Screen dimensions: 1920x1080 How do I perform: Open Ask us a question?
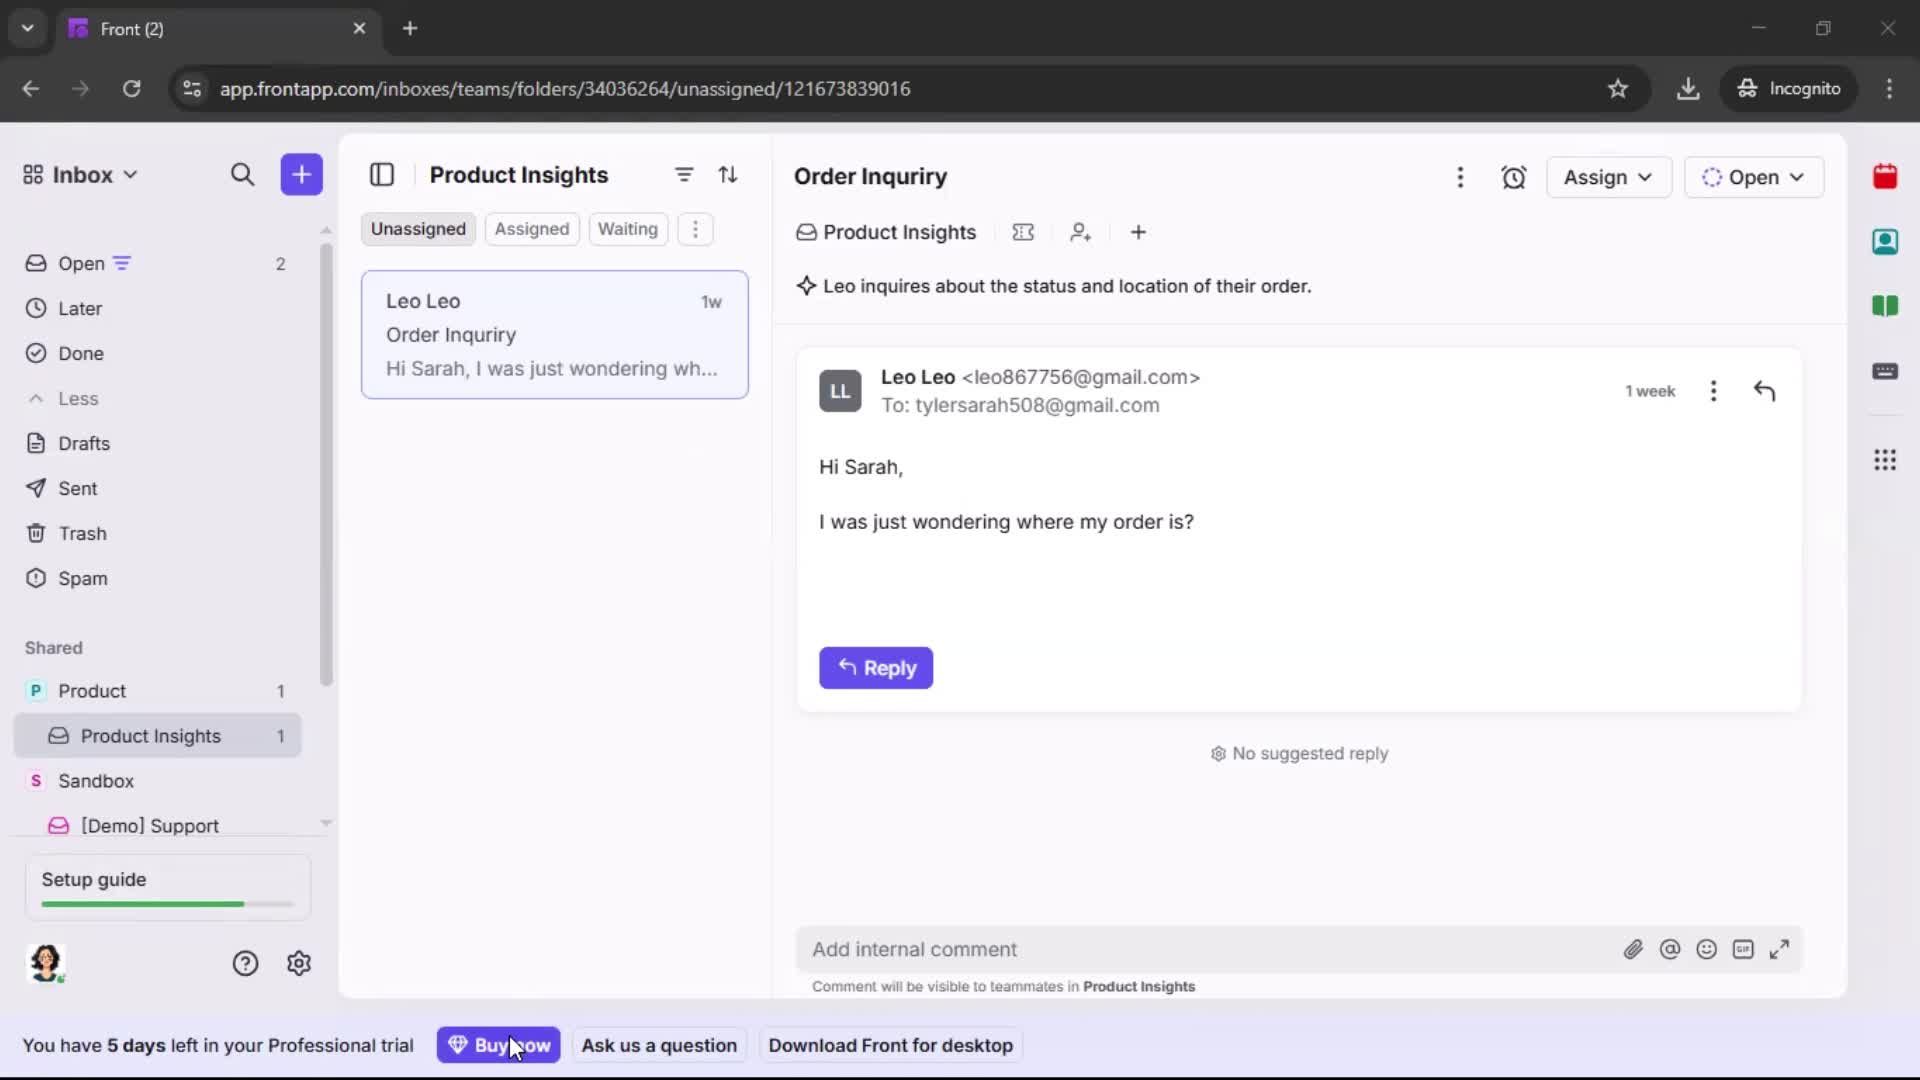(659, 1045)
